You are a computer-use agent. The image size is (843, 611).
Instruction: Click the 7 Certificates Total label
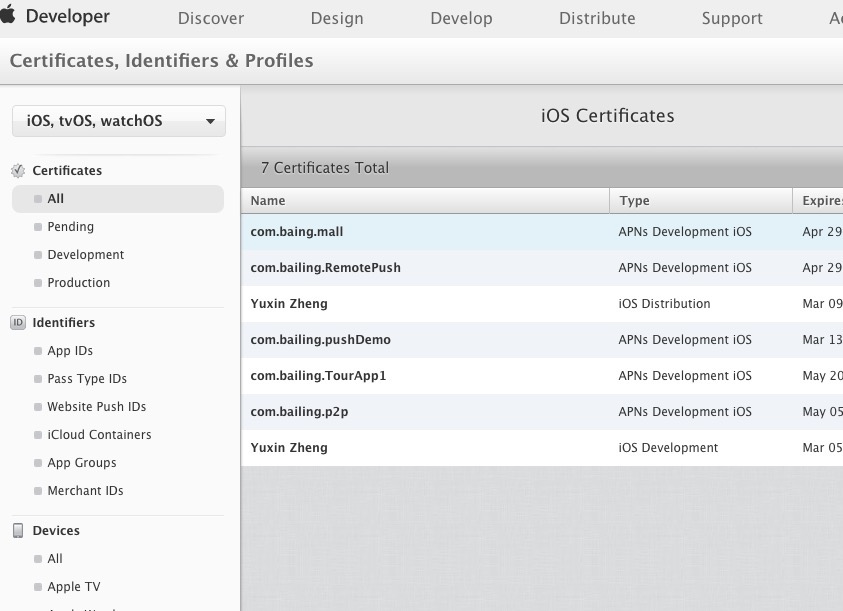pyautogui.click(x=325, y=168)
